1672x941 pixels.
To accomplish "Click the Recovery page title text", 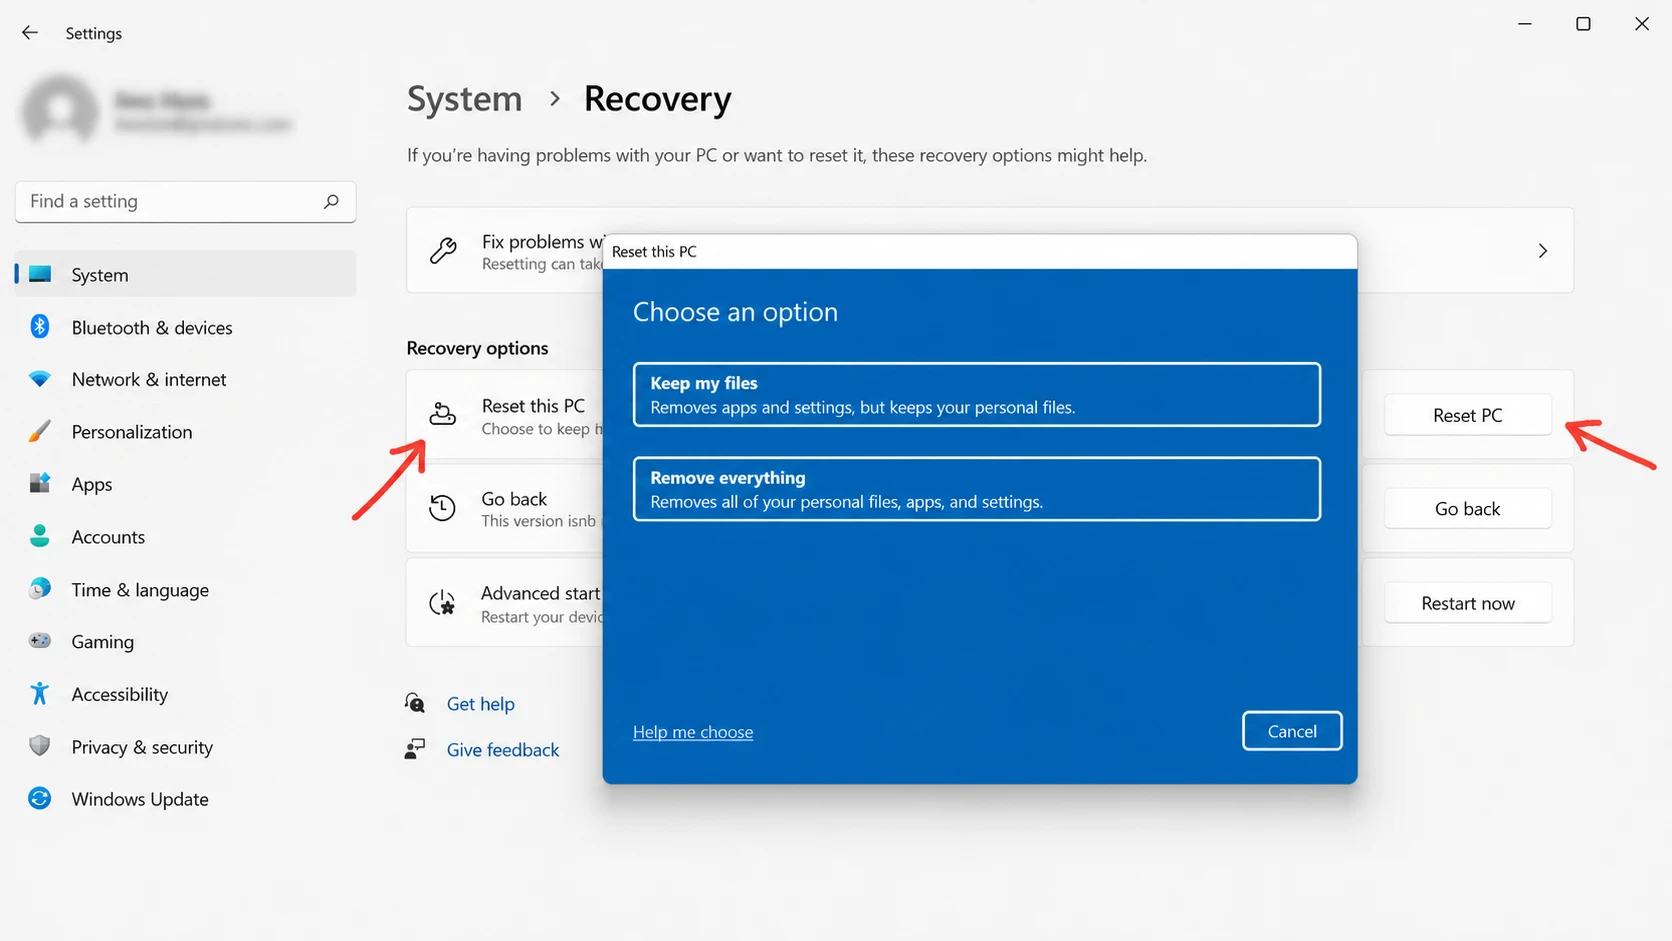I will (x=657, y=99).
